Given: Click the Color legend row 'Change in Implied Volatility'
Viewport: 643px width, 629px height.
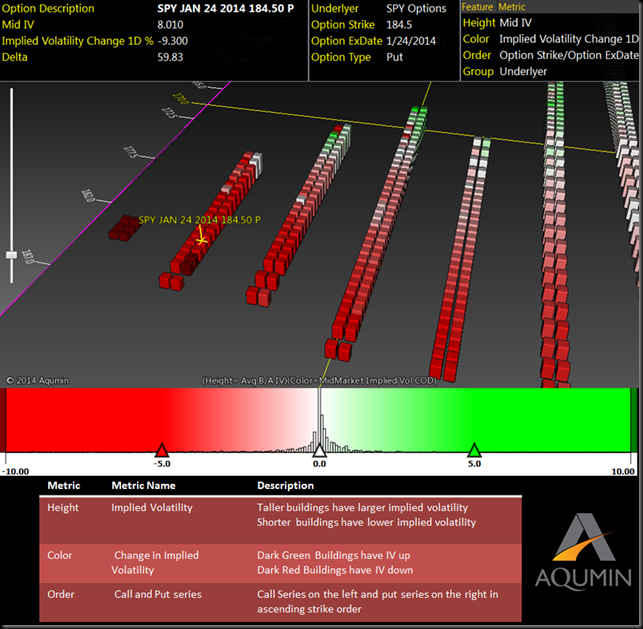Looking at the screenshot, I should (155, 562).
